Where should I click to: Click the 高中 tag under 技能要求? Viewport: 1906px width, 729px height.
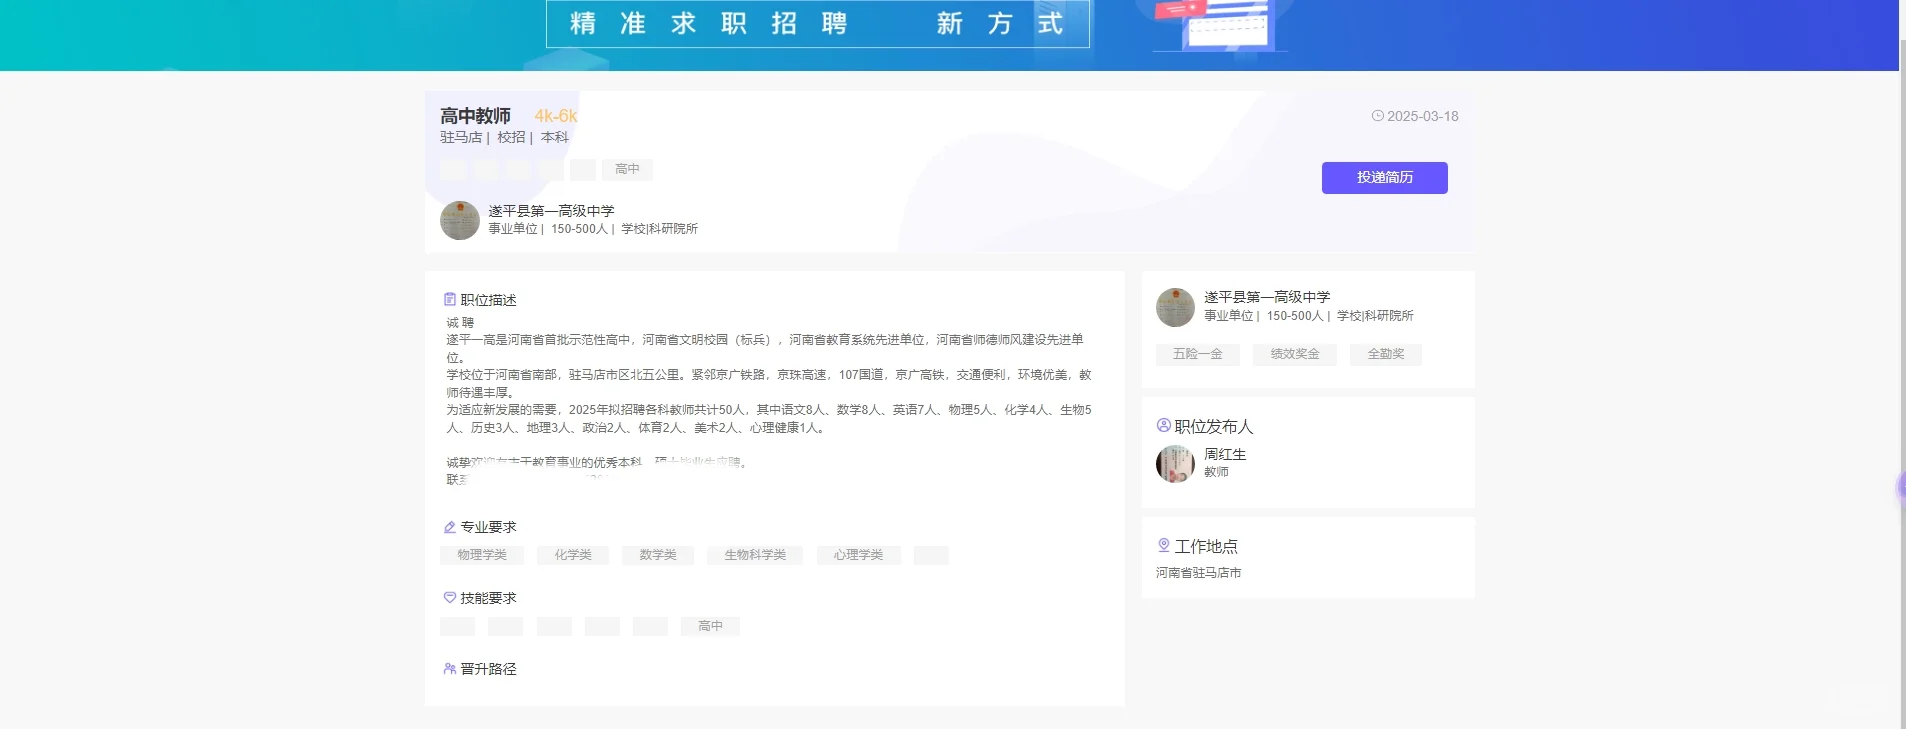point(710,626)
